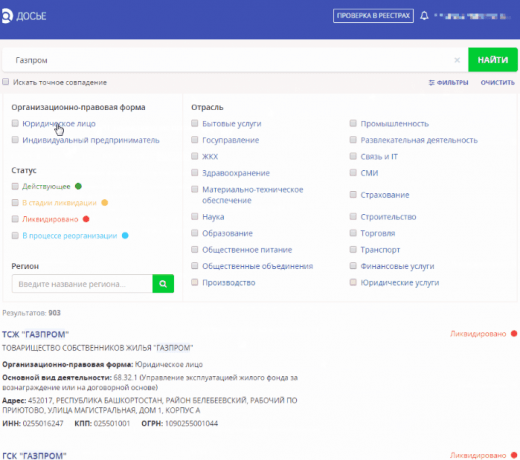Select Связь и IT checkbox
This screenshot has height=460, width=520.
click(353, 156)
